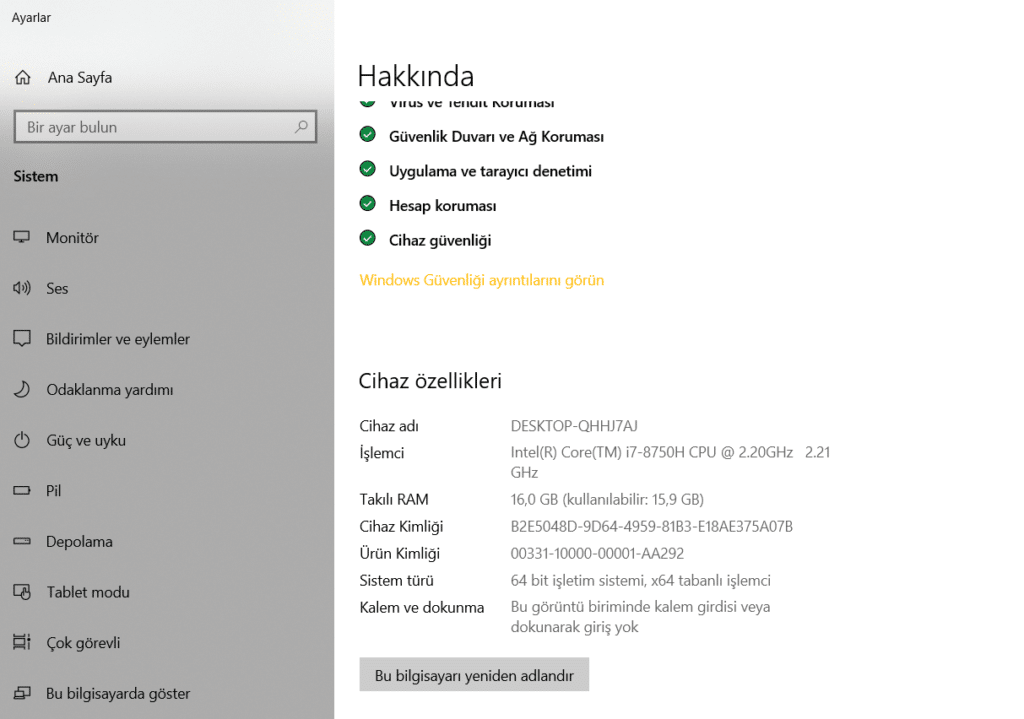Select the Bildirimler ve eylemler chat icon
This screenshot has height=719, width=1024.
23,339
